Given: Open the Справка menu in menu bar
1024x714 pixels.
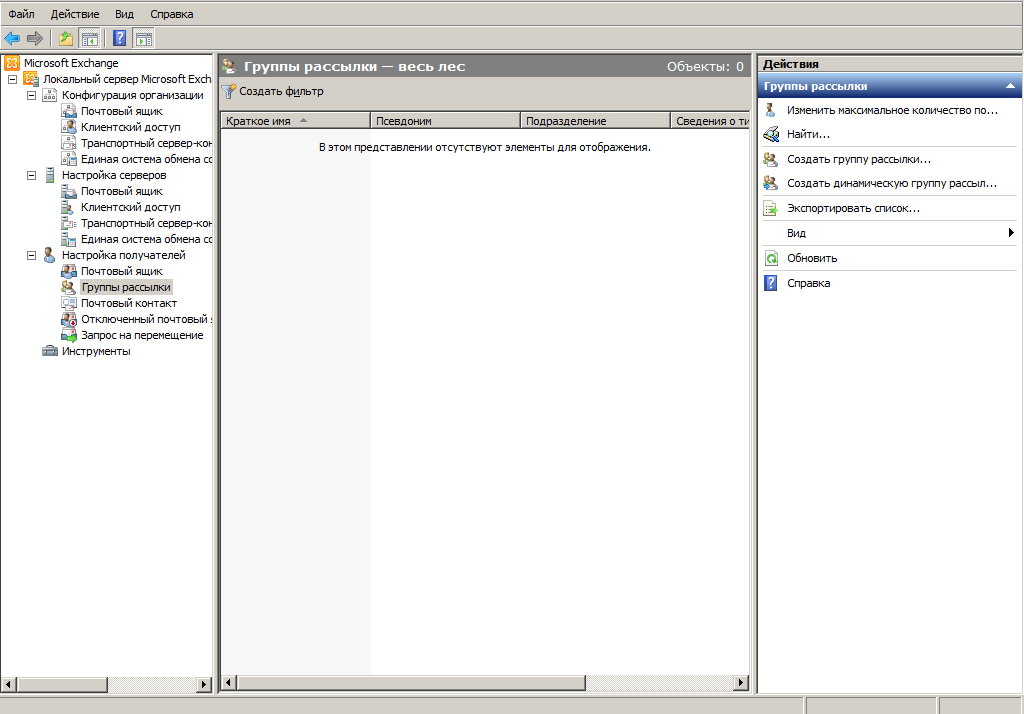Looking at the screenshot, I should point(172,14).
